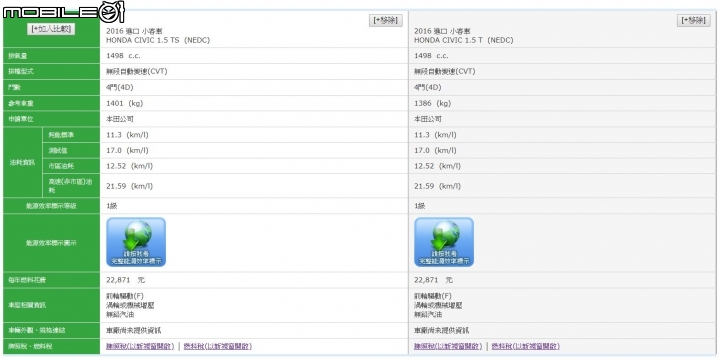Open 牌照稅 link in CIVIC 1.5 T column
720x361 pixels.
pos(448,346)
